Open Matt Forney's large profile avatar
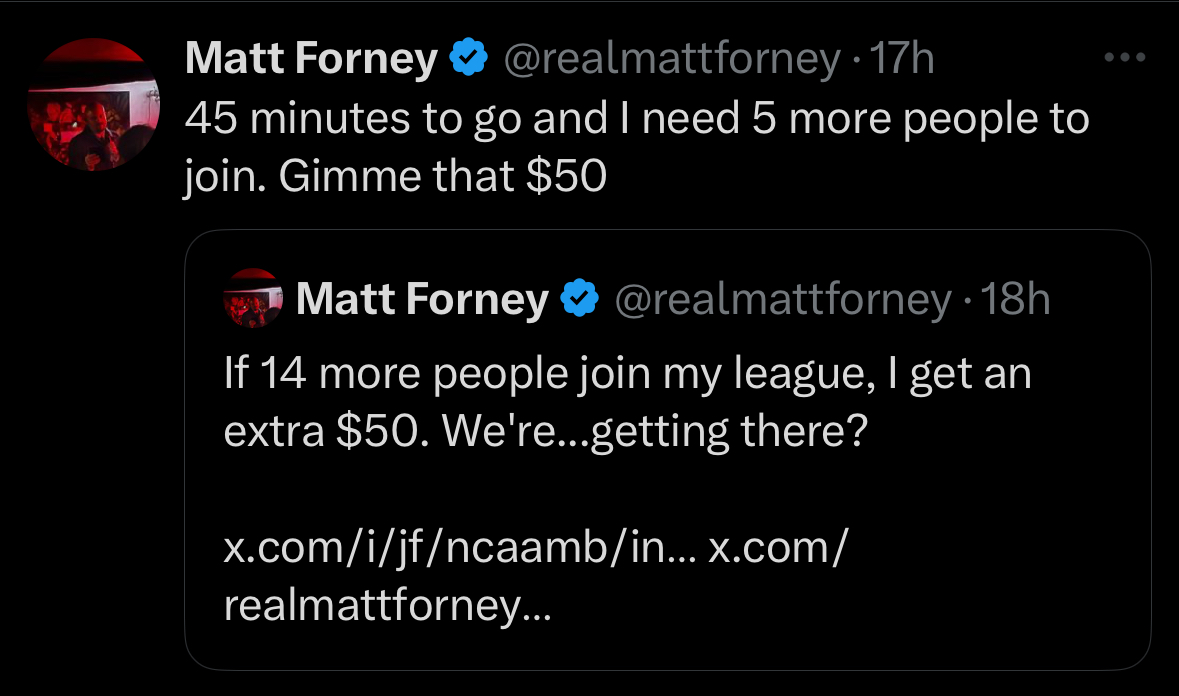Image resolution: width=1179 pixels, height=696 pixels. (x=90, y=105)
